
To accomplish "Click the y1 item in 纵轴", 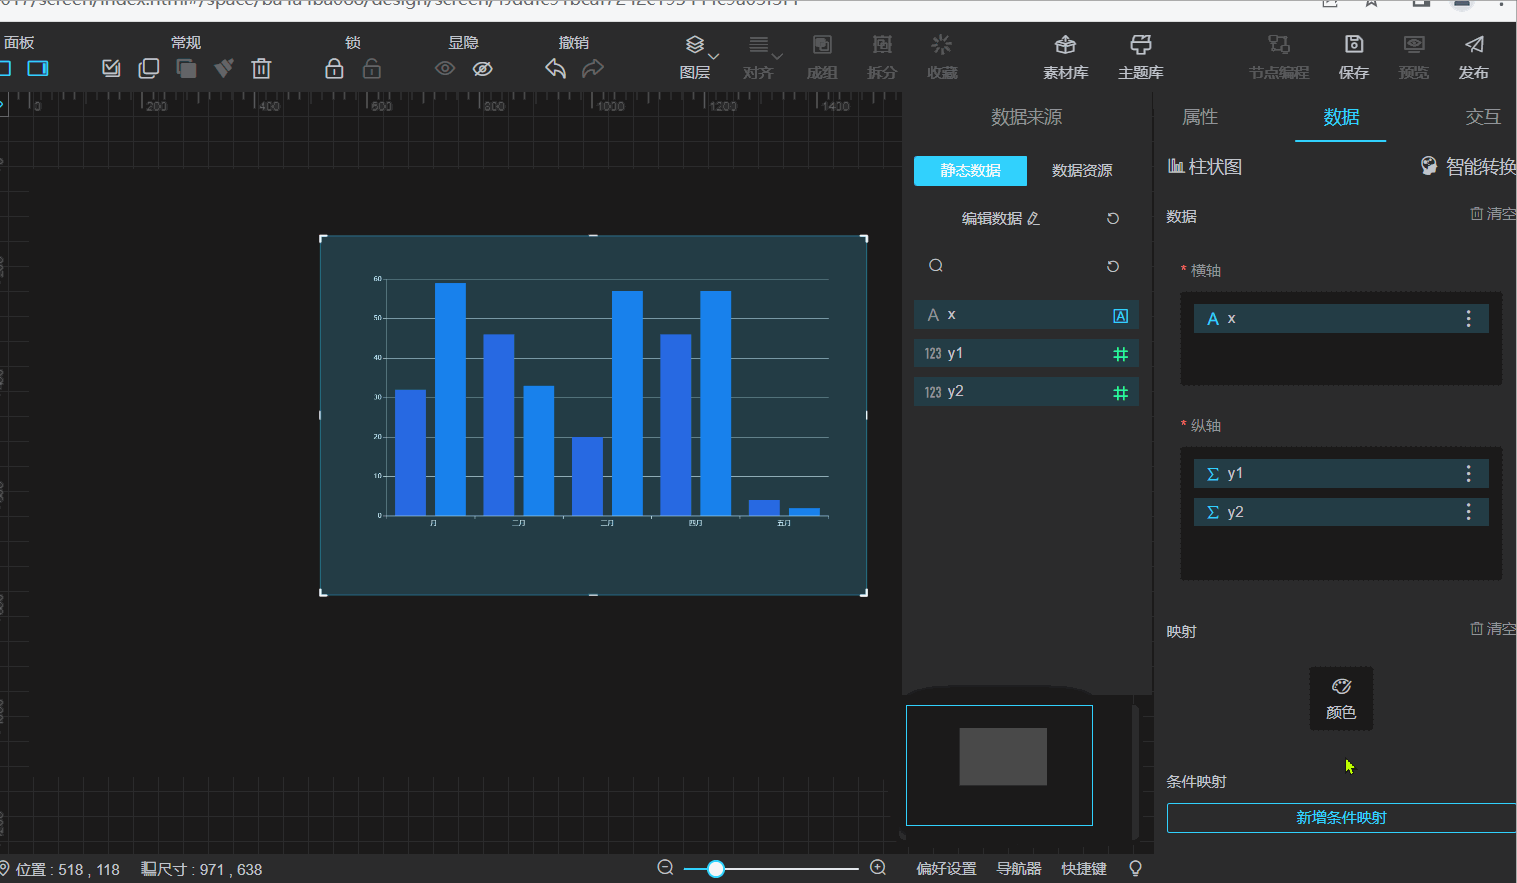I will (x=1341, y=474).
